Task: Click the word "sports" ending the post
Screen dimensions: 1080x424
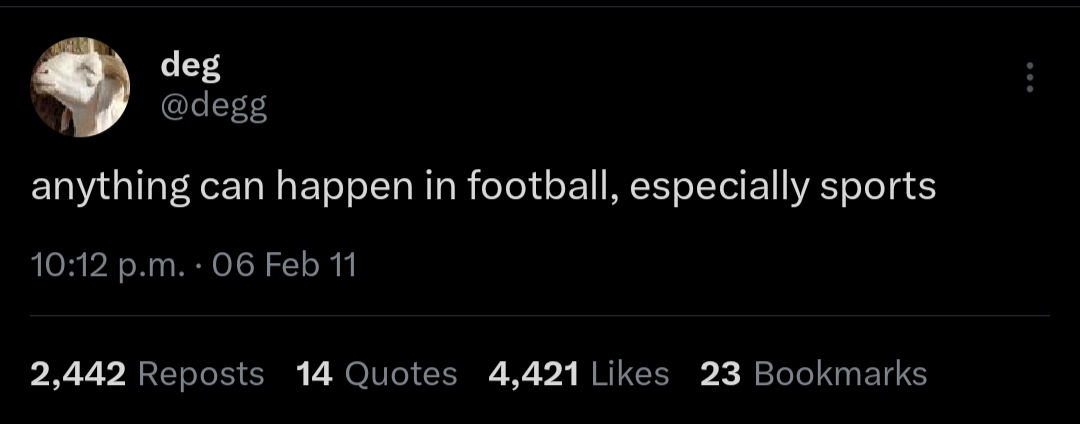Action: (880, 189)
